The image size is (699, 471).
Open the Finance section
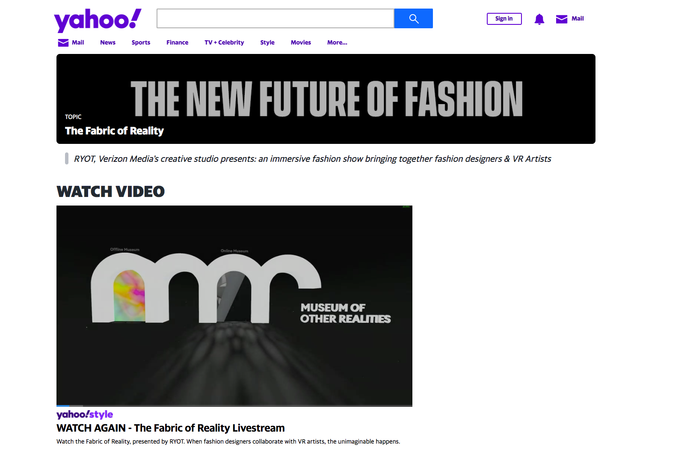coord(177,43)
